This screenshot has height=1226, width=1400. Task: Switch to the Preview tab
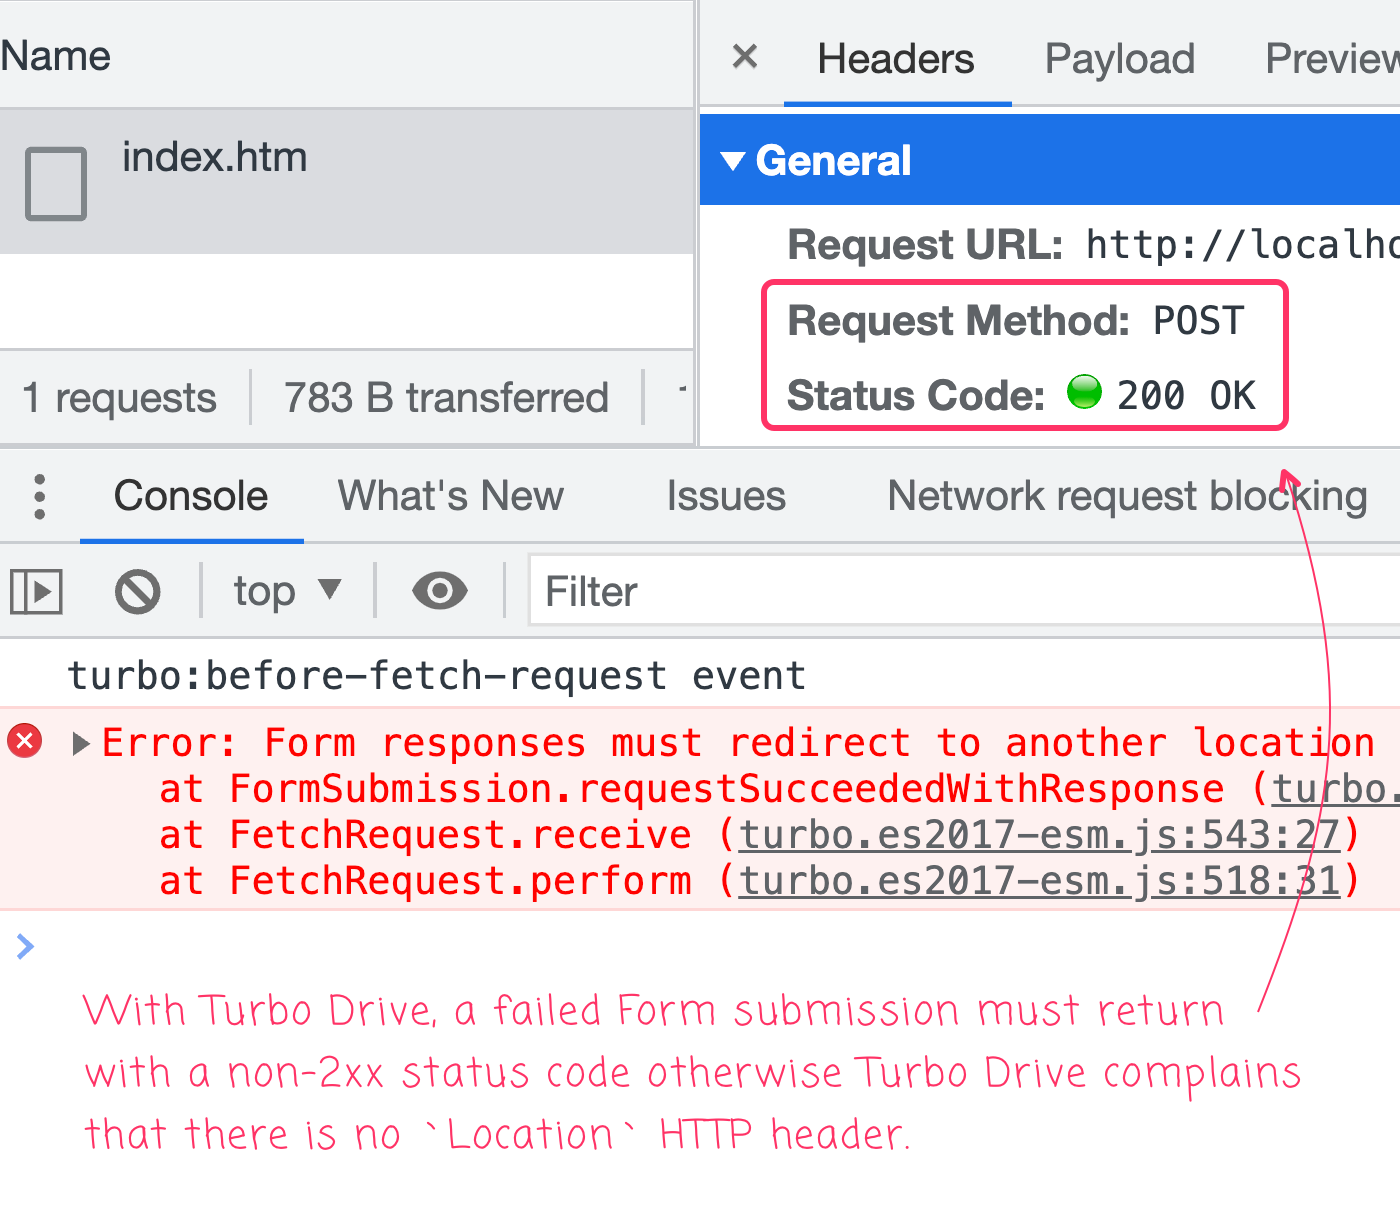[x=1330, y=59]
